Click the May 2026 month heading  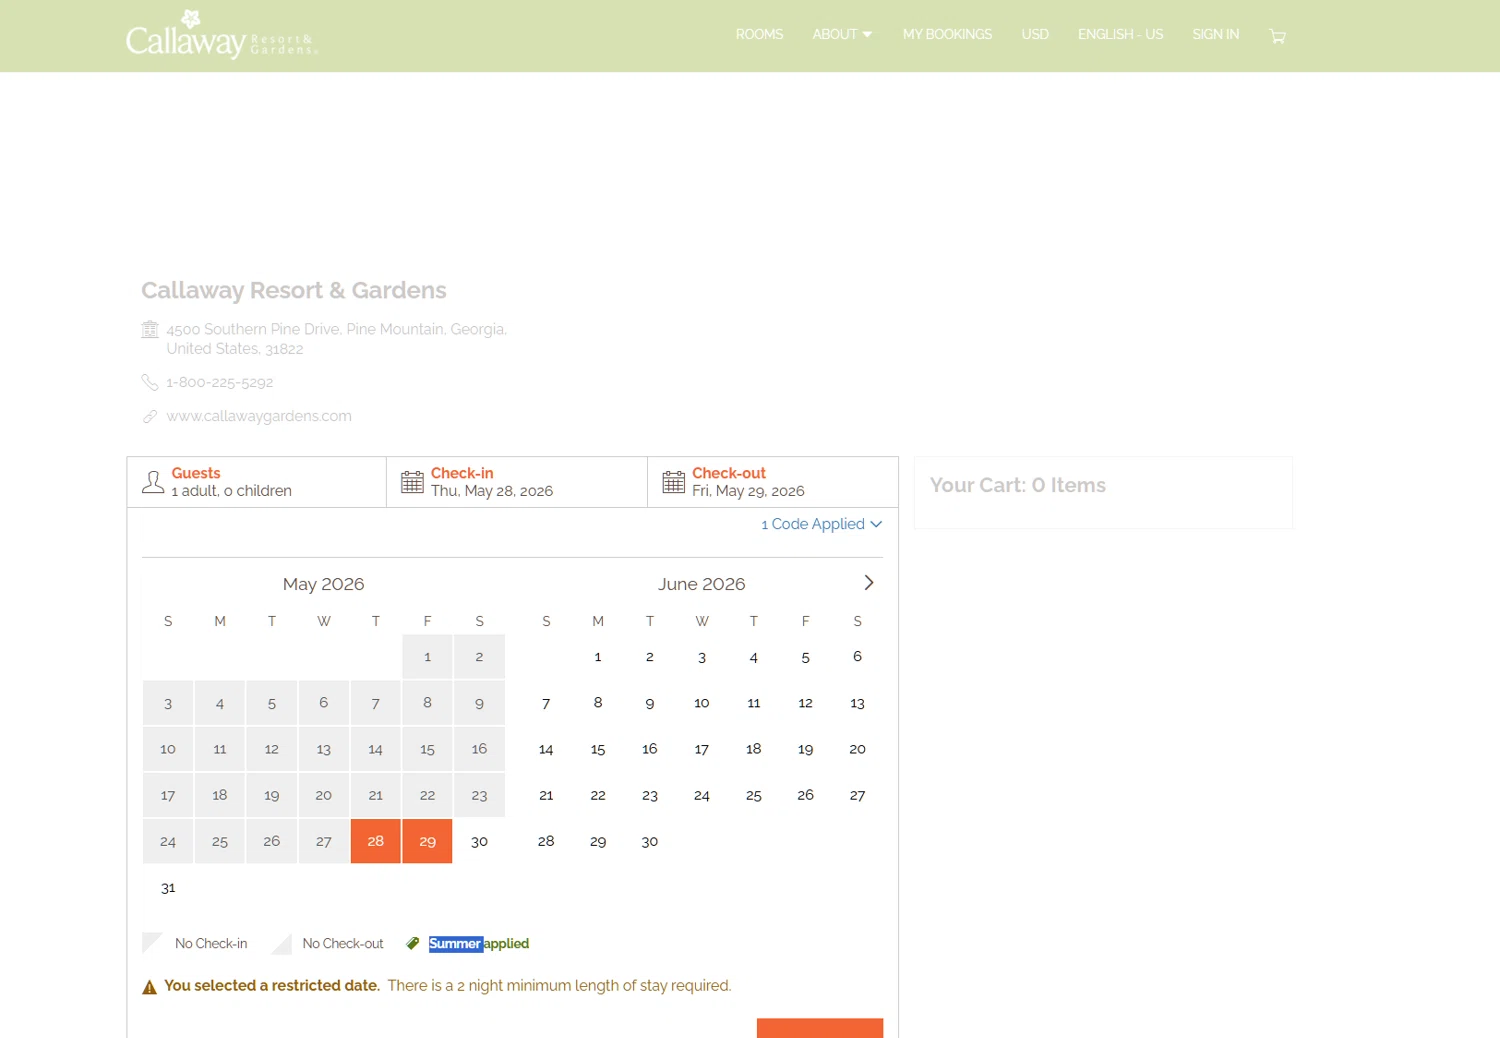point(323,584)
